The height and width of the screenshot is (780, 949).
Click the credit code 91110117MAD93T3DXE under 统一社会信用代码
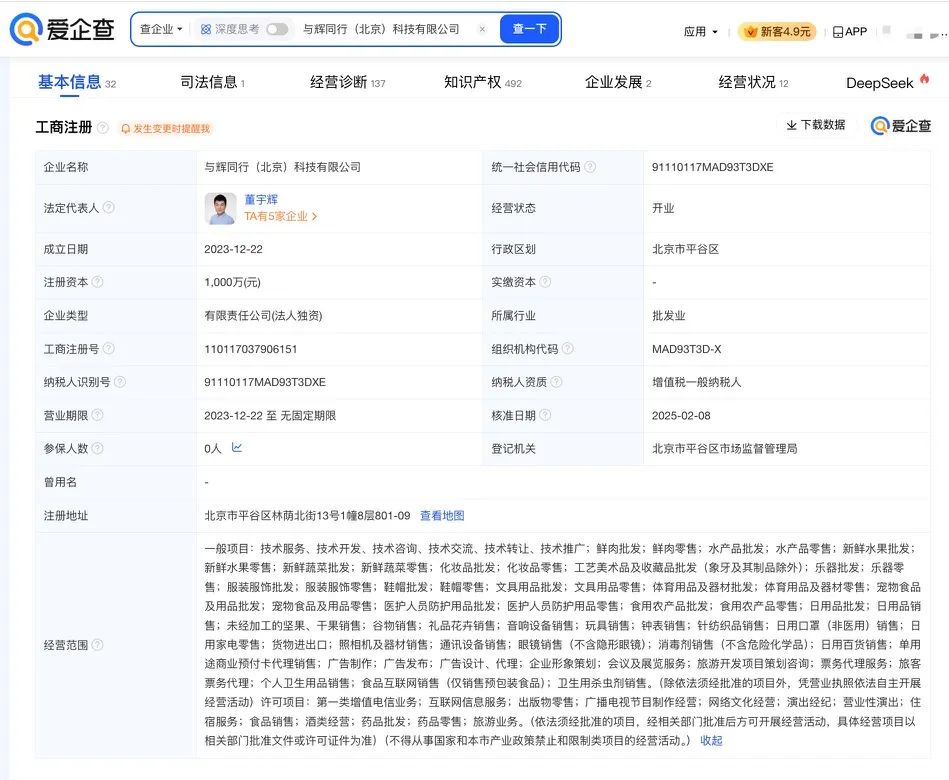pyautogui.click(x=712, y=167)
